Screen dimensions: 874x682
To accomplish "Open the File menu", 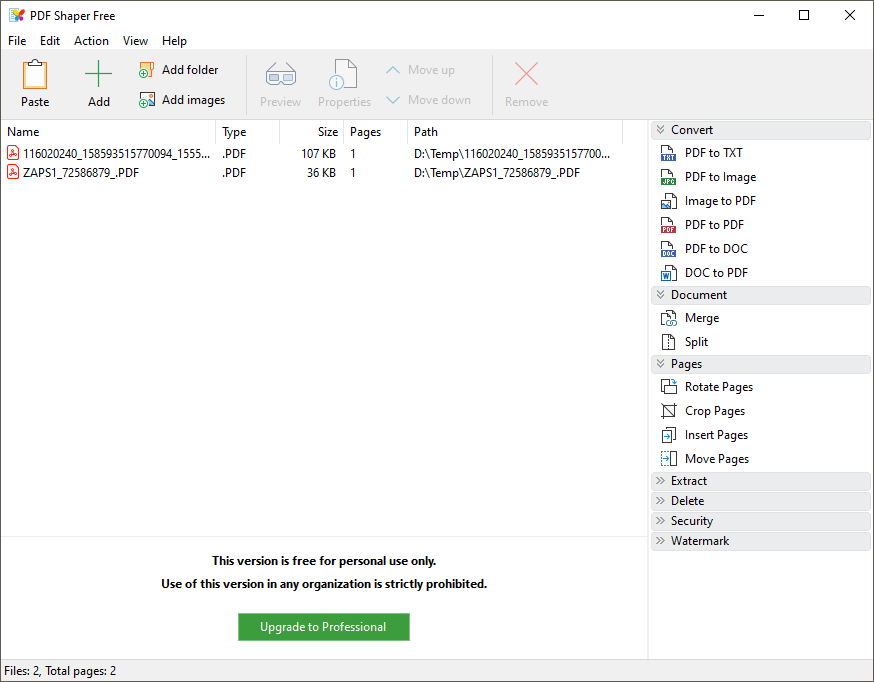I will [x=17, y=41].
